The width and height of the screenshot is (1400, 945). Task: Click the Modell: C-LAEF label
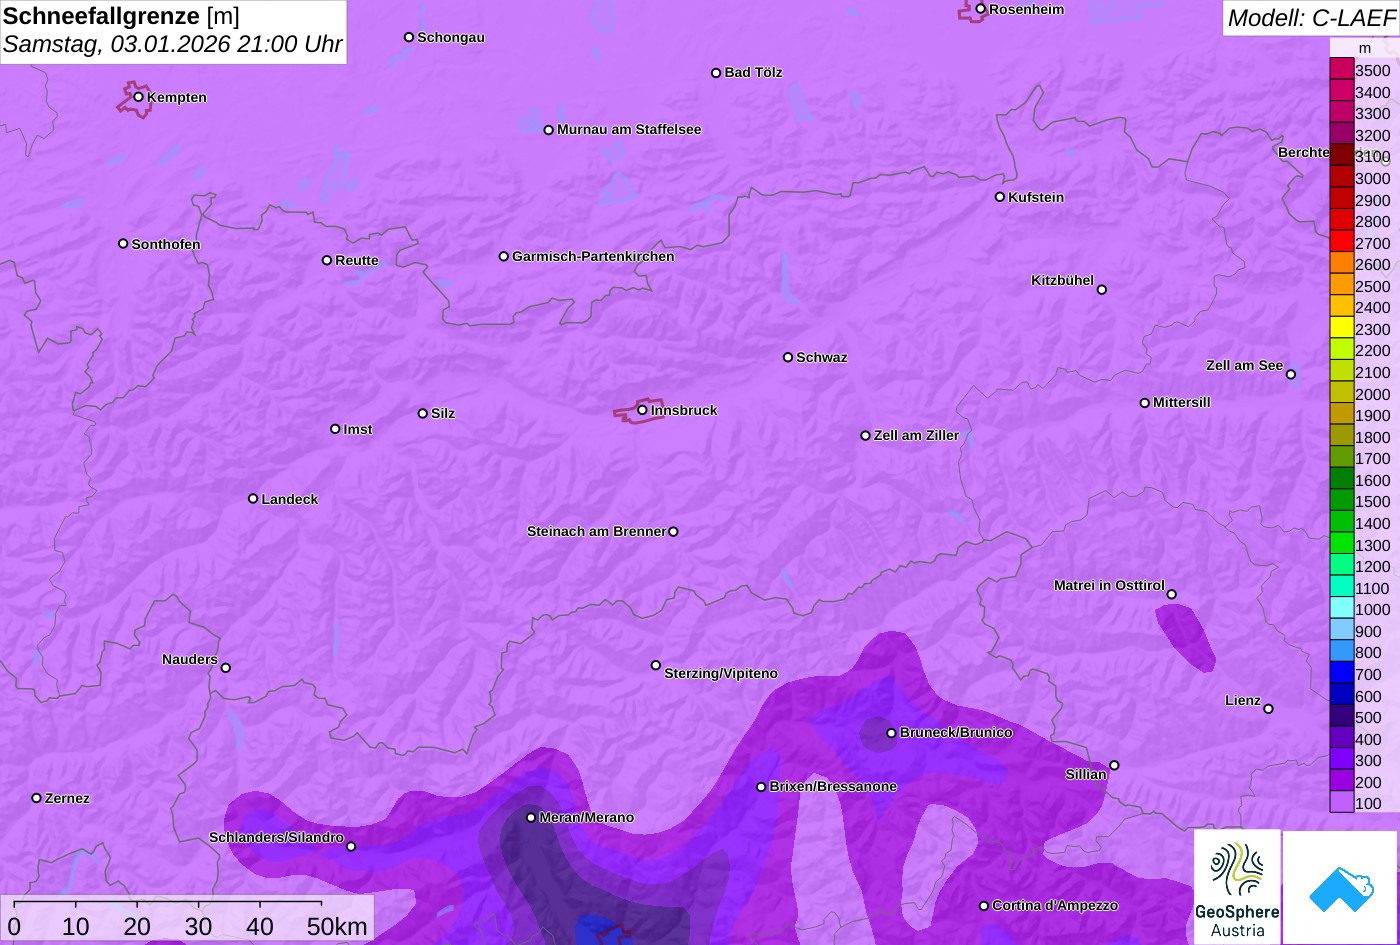1310,18
